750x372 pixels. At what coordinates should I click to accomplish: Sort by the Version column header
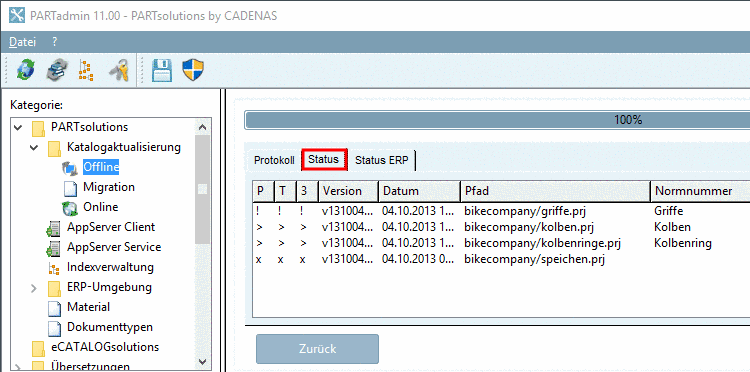[349, 191]
